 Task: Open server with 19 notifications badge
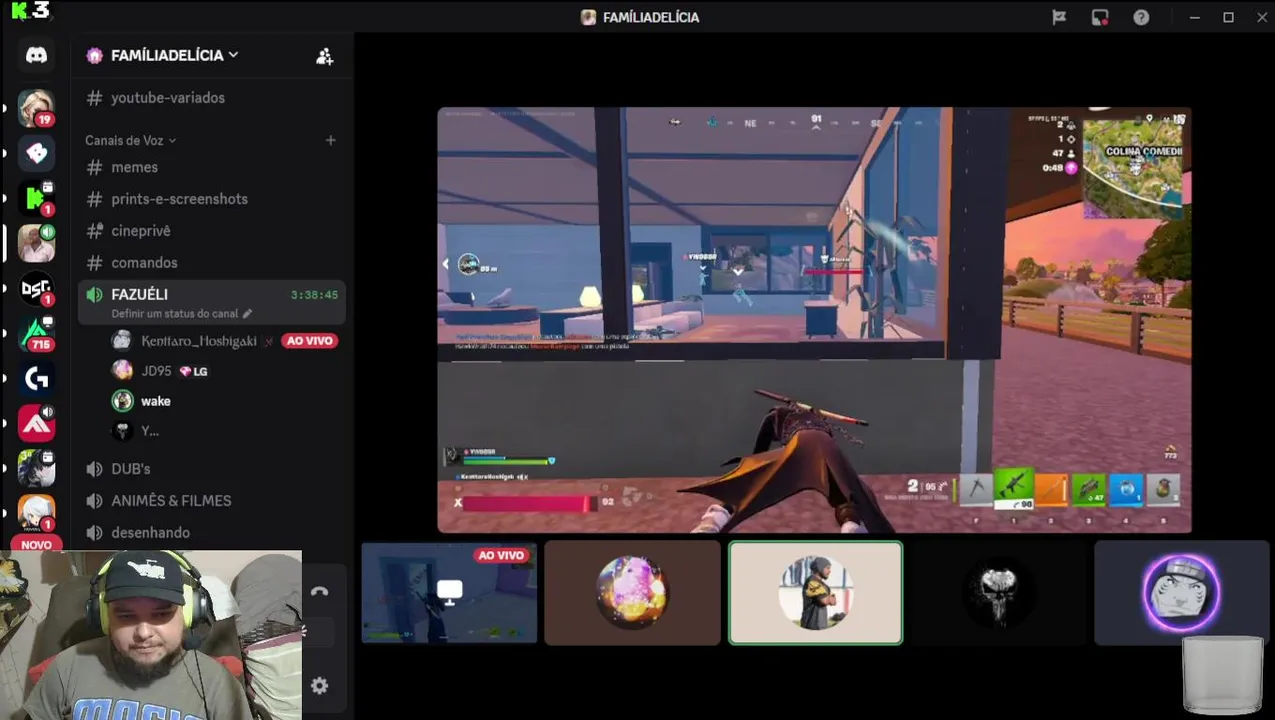[36, 107]
